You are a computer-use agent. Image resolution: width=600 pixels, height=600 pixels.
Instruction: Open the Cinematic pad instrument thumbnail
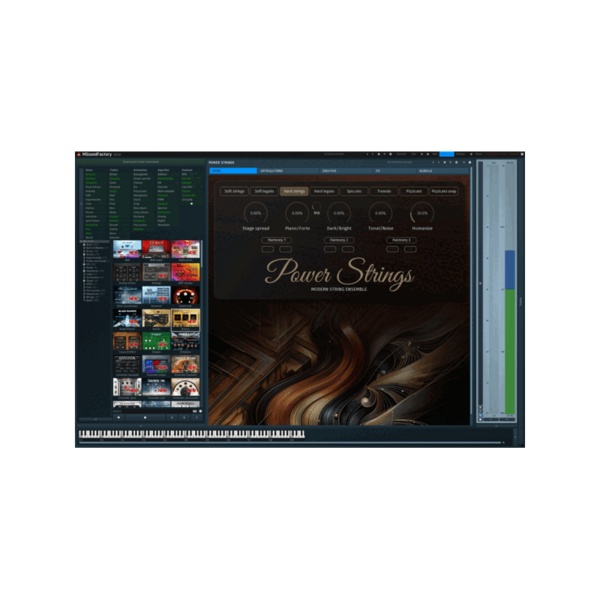tap(156, 387)
